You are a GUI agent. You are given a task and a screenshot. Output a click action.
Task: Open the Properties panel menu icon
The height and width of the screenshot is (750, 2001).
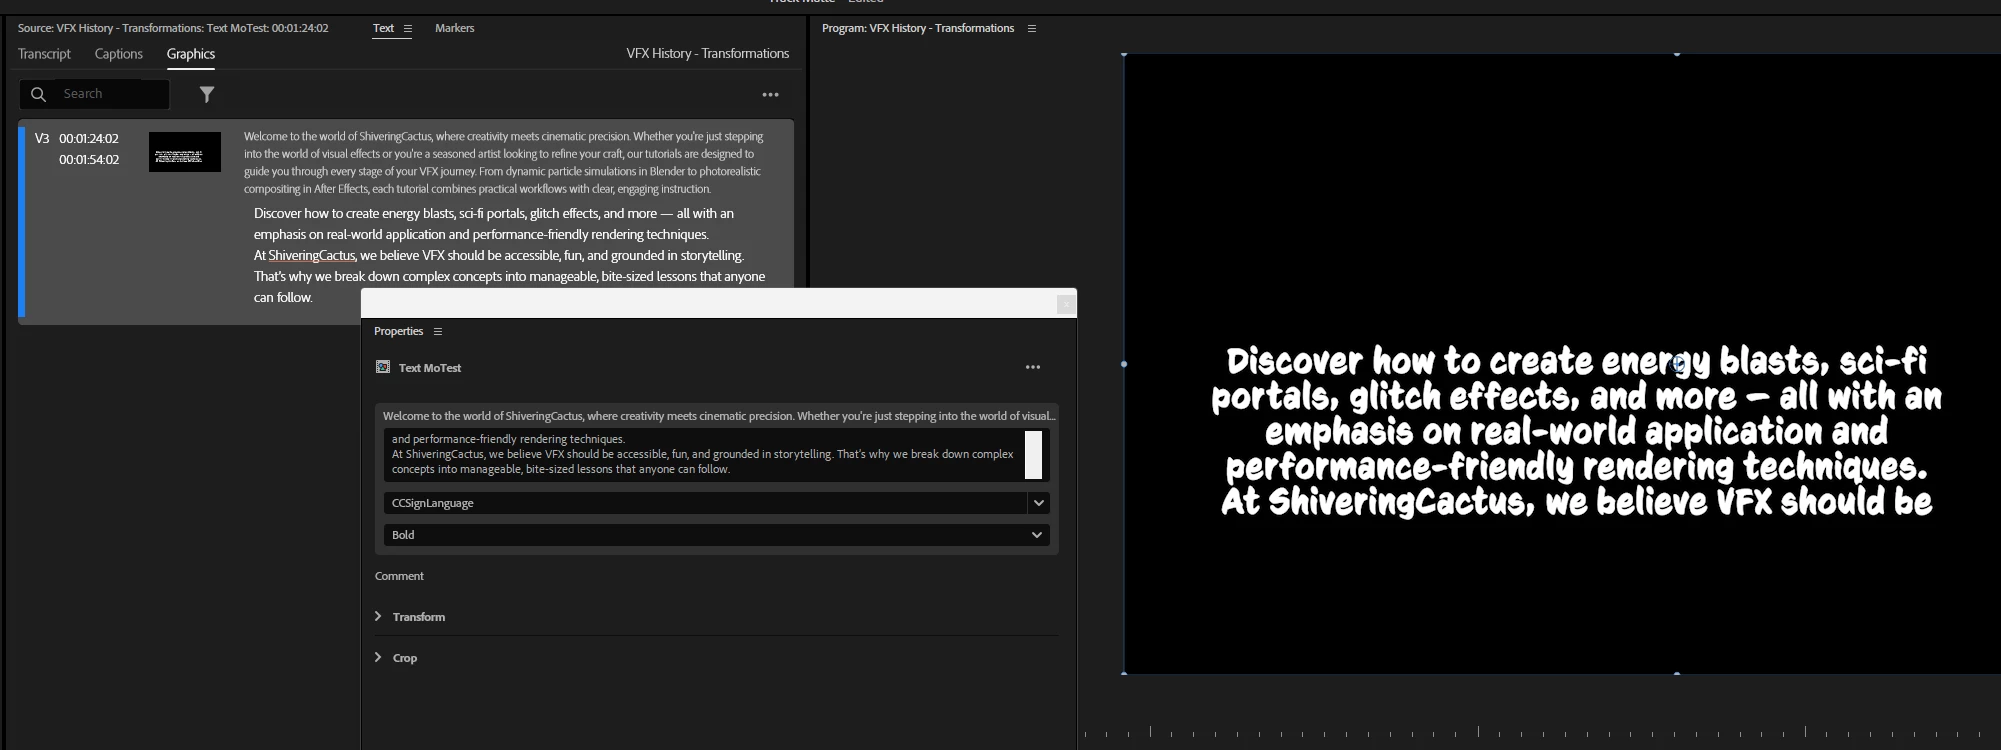pos(437,331)
